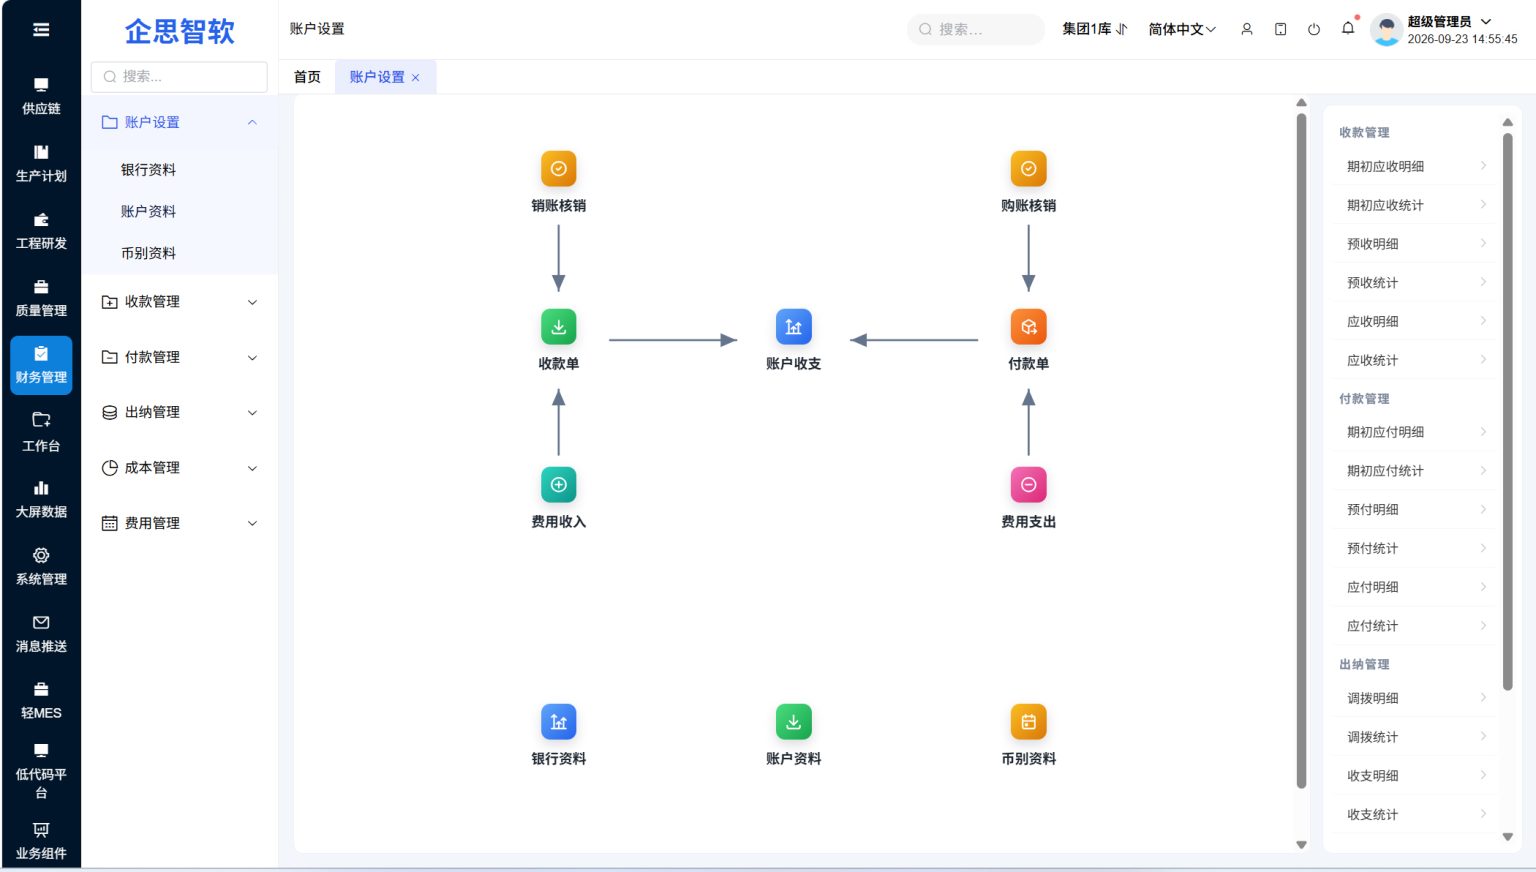Open the user profile icon in header

pos(1247,29)
